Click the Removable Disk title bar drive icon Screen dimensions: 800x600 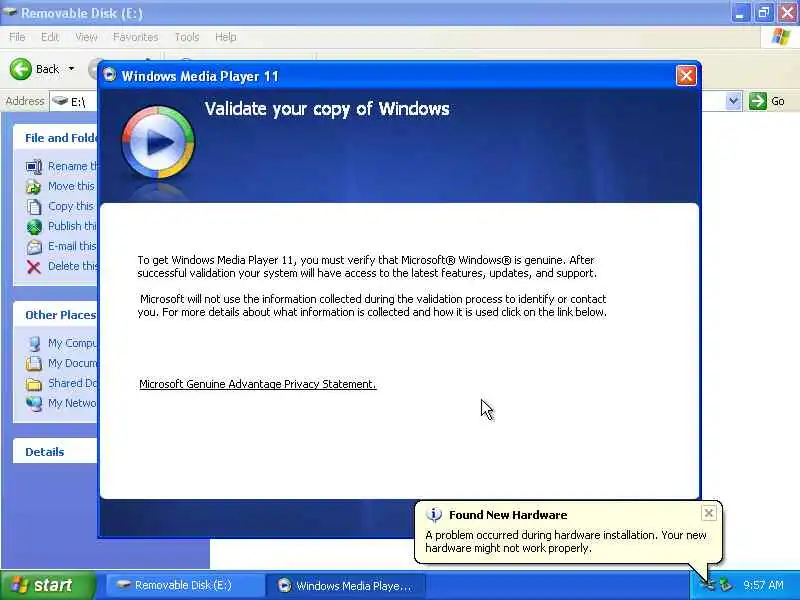coord(10,12)
